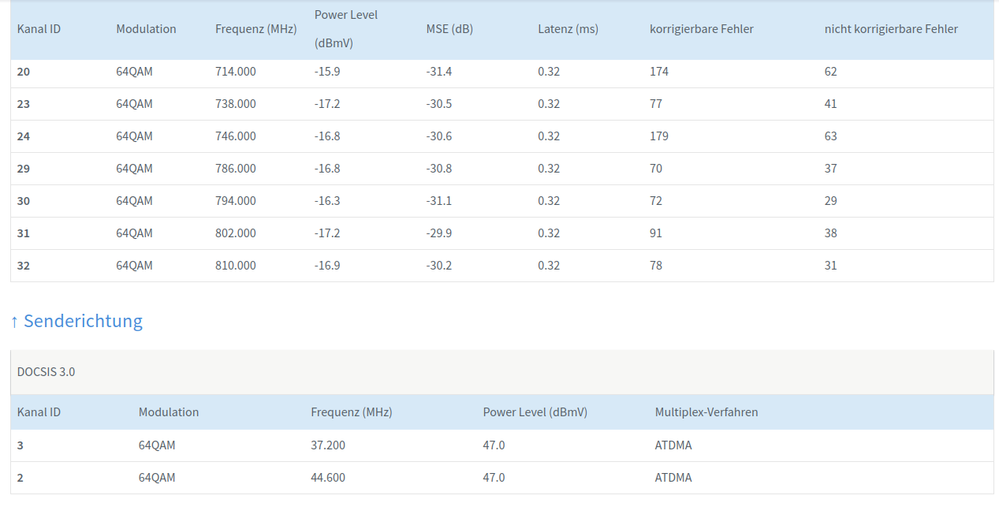This screenshot has height=510, width=999.
Task: Click uncorrectable errors value 37
Action: click(830, 169)
